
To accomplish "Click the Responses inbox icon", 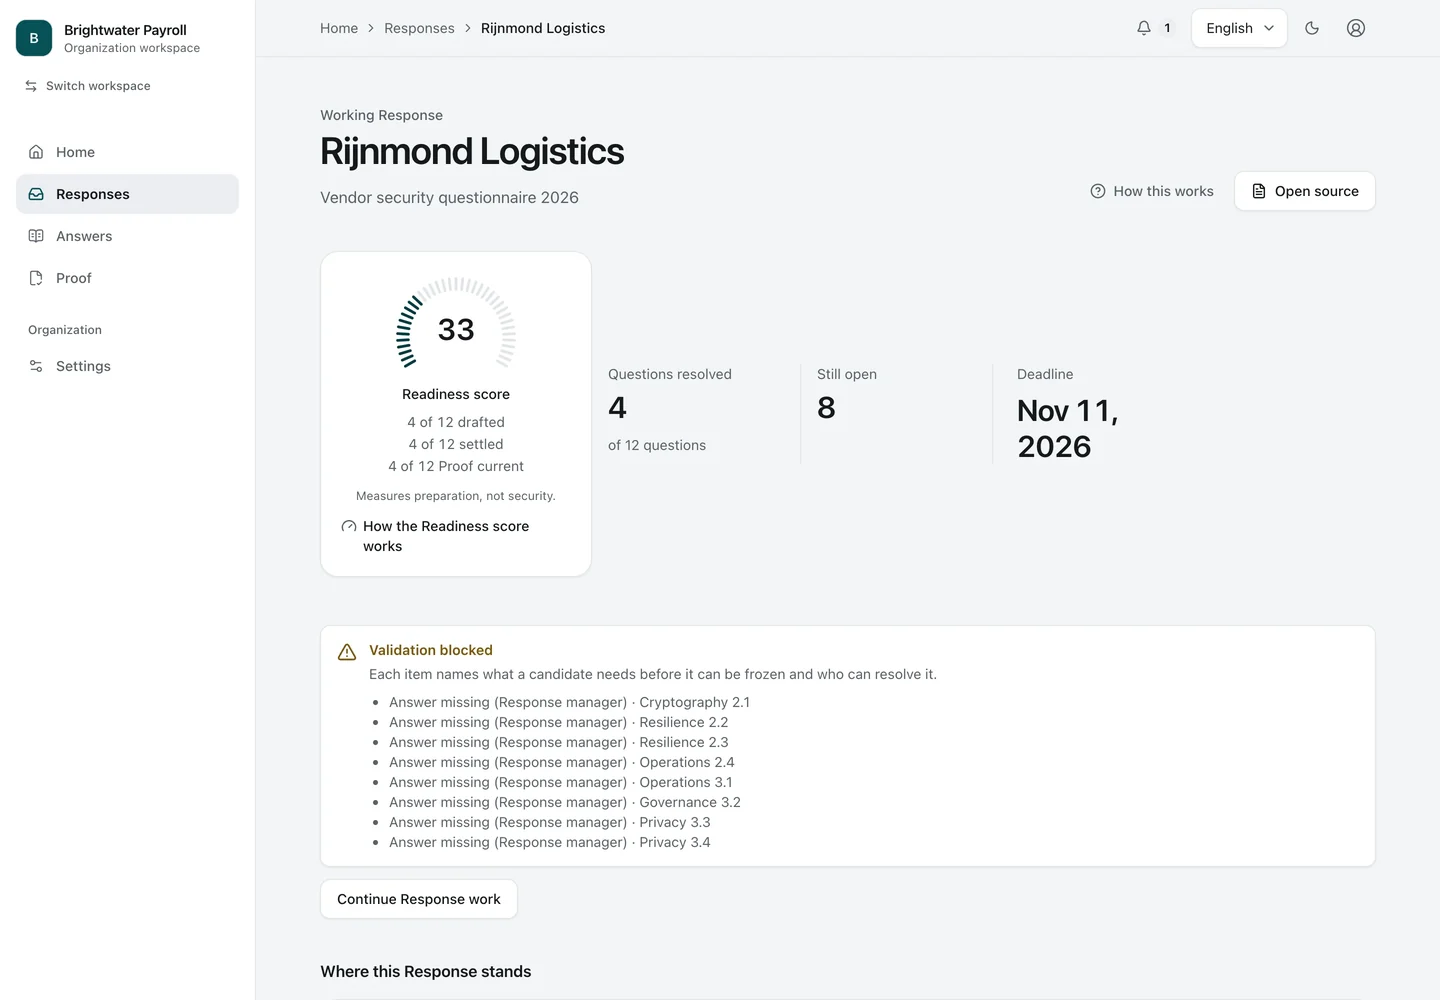I will point(36,194).
